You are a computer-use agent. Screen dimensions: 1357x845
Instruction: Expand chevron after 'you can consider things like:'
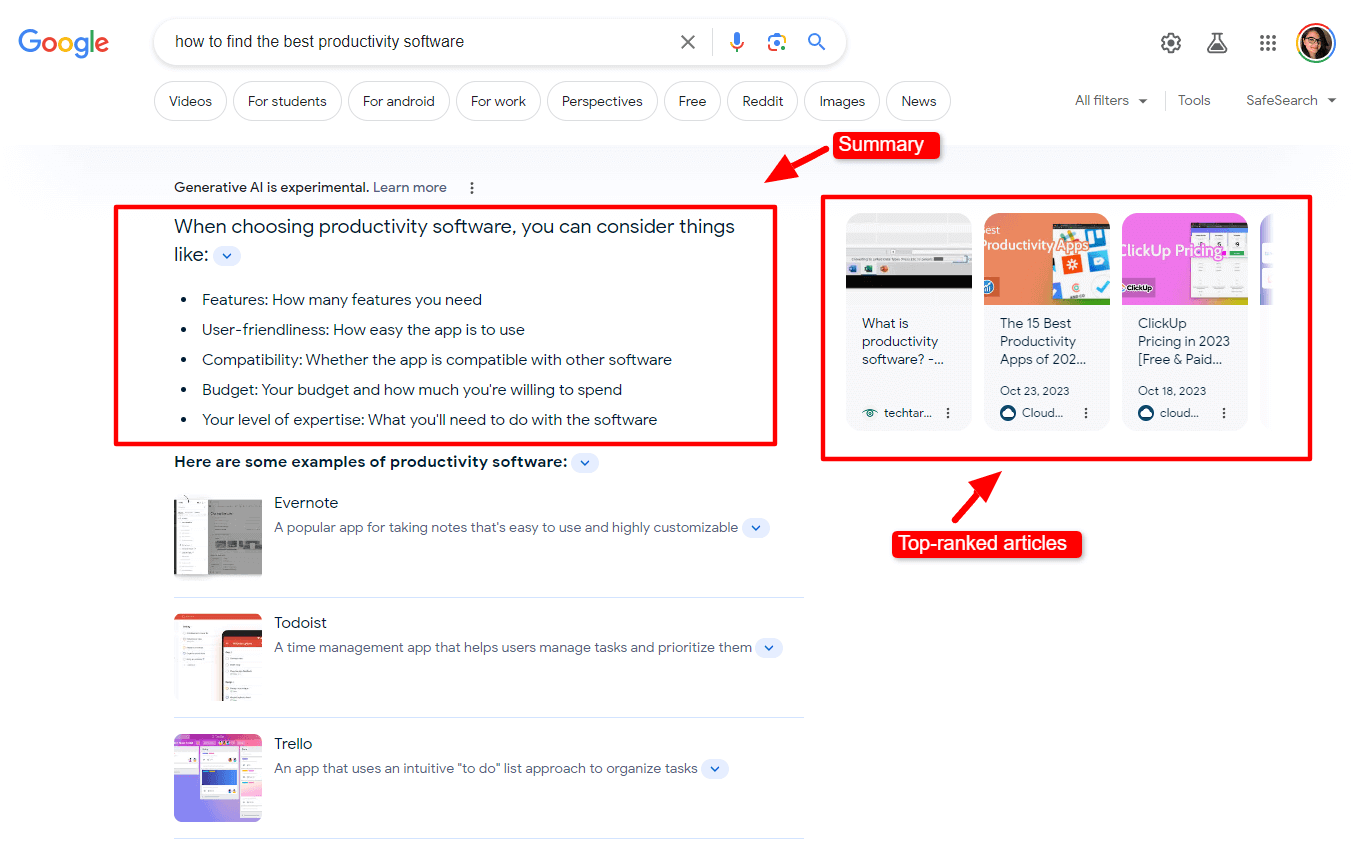227,256
